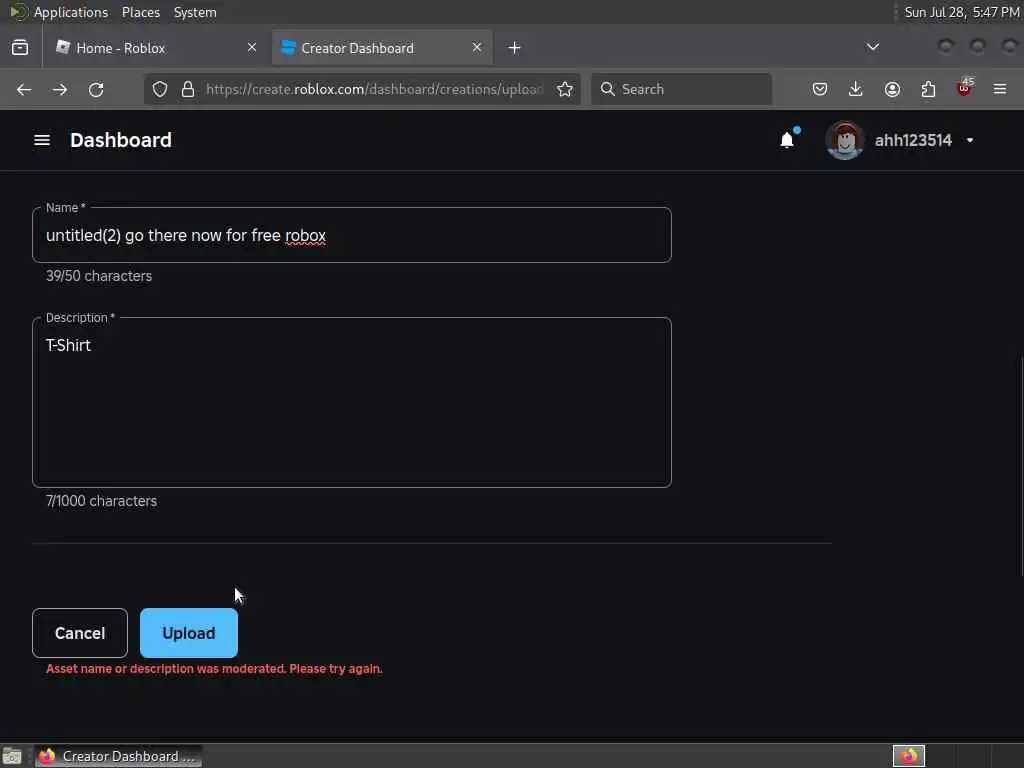Reload the current page
This screenshot has width=1024, height=768.
[96, 89]
